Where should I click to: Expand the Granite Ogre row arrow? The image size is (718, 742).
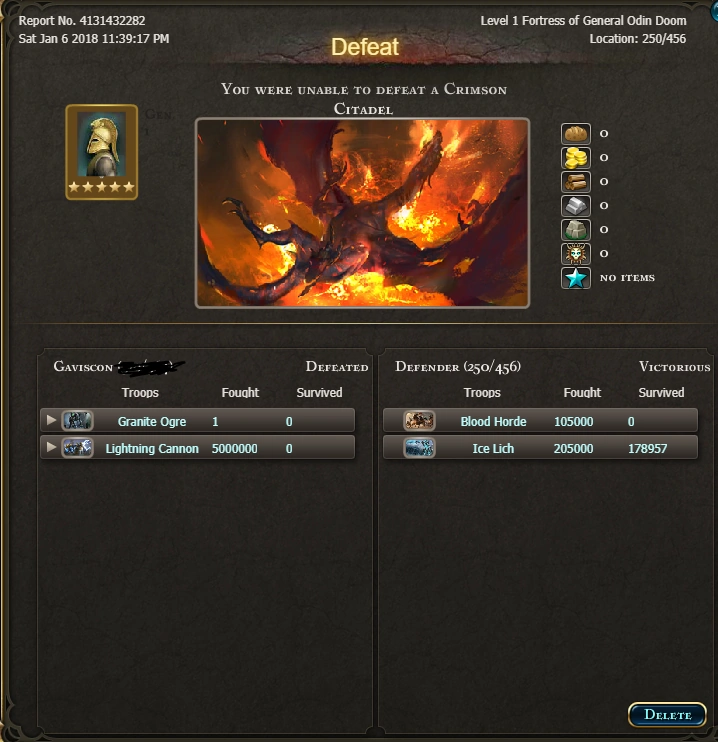(x=51, y=420)
